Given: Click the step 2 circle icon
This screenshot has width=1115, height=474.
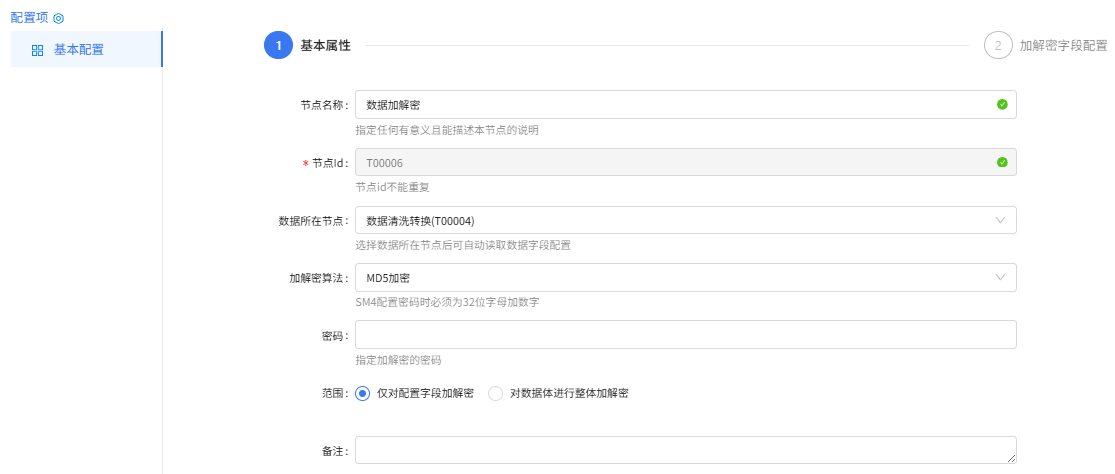Looking at the screenshot, I should [x=998, y=45].
